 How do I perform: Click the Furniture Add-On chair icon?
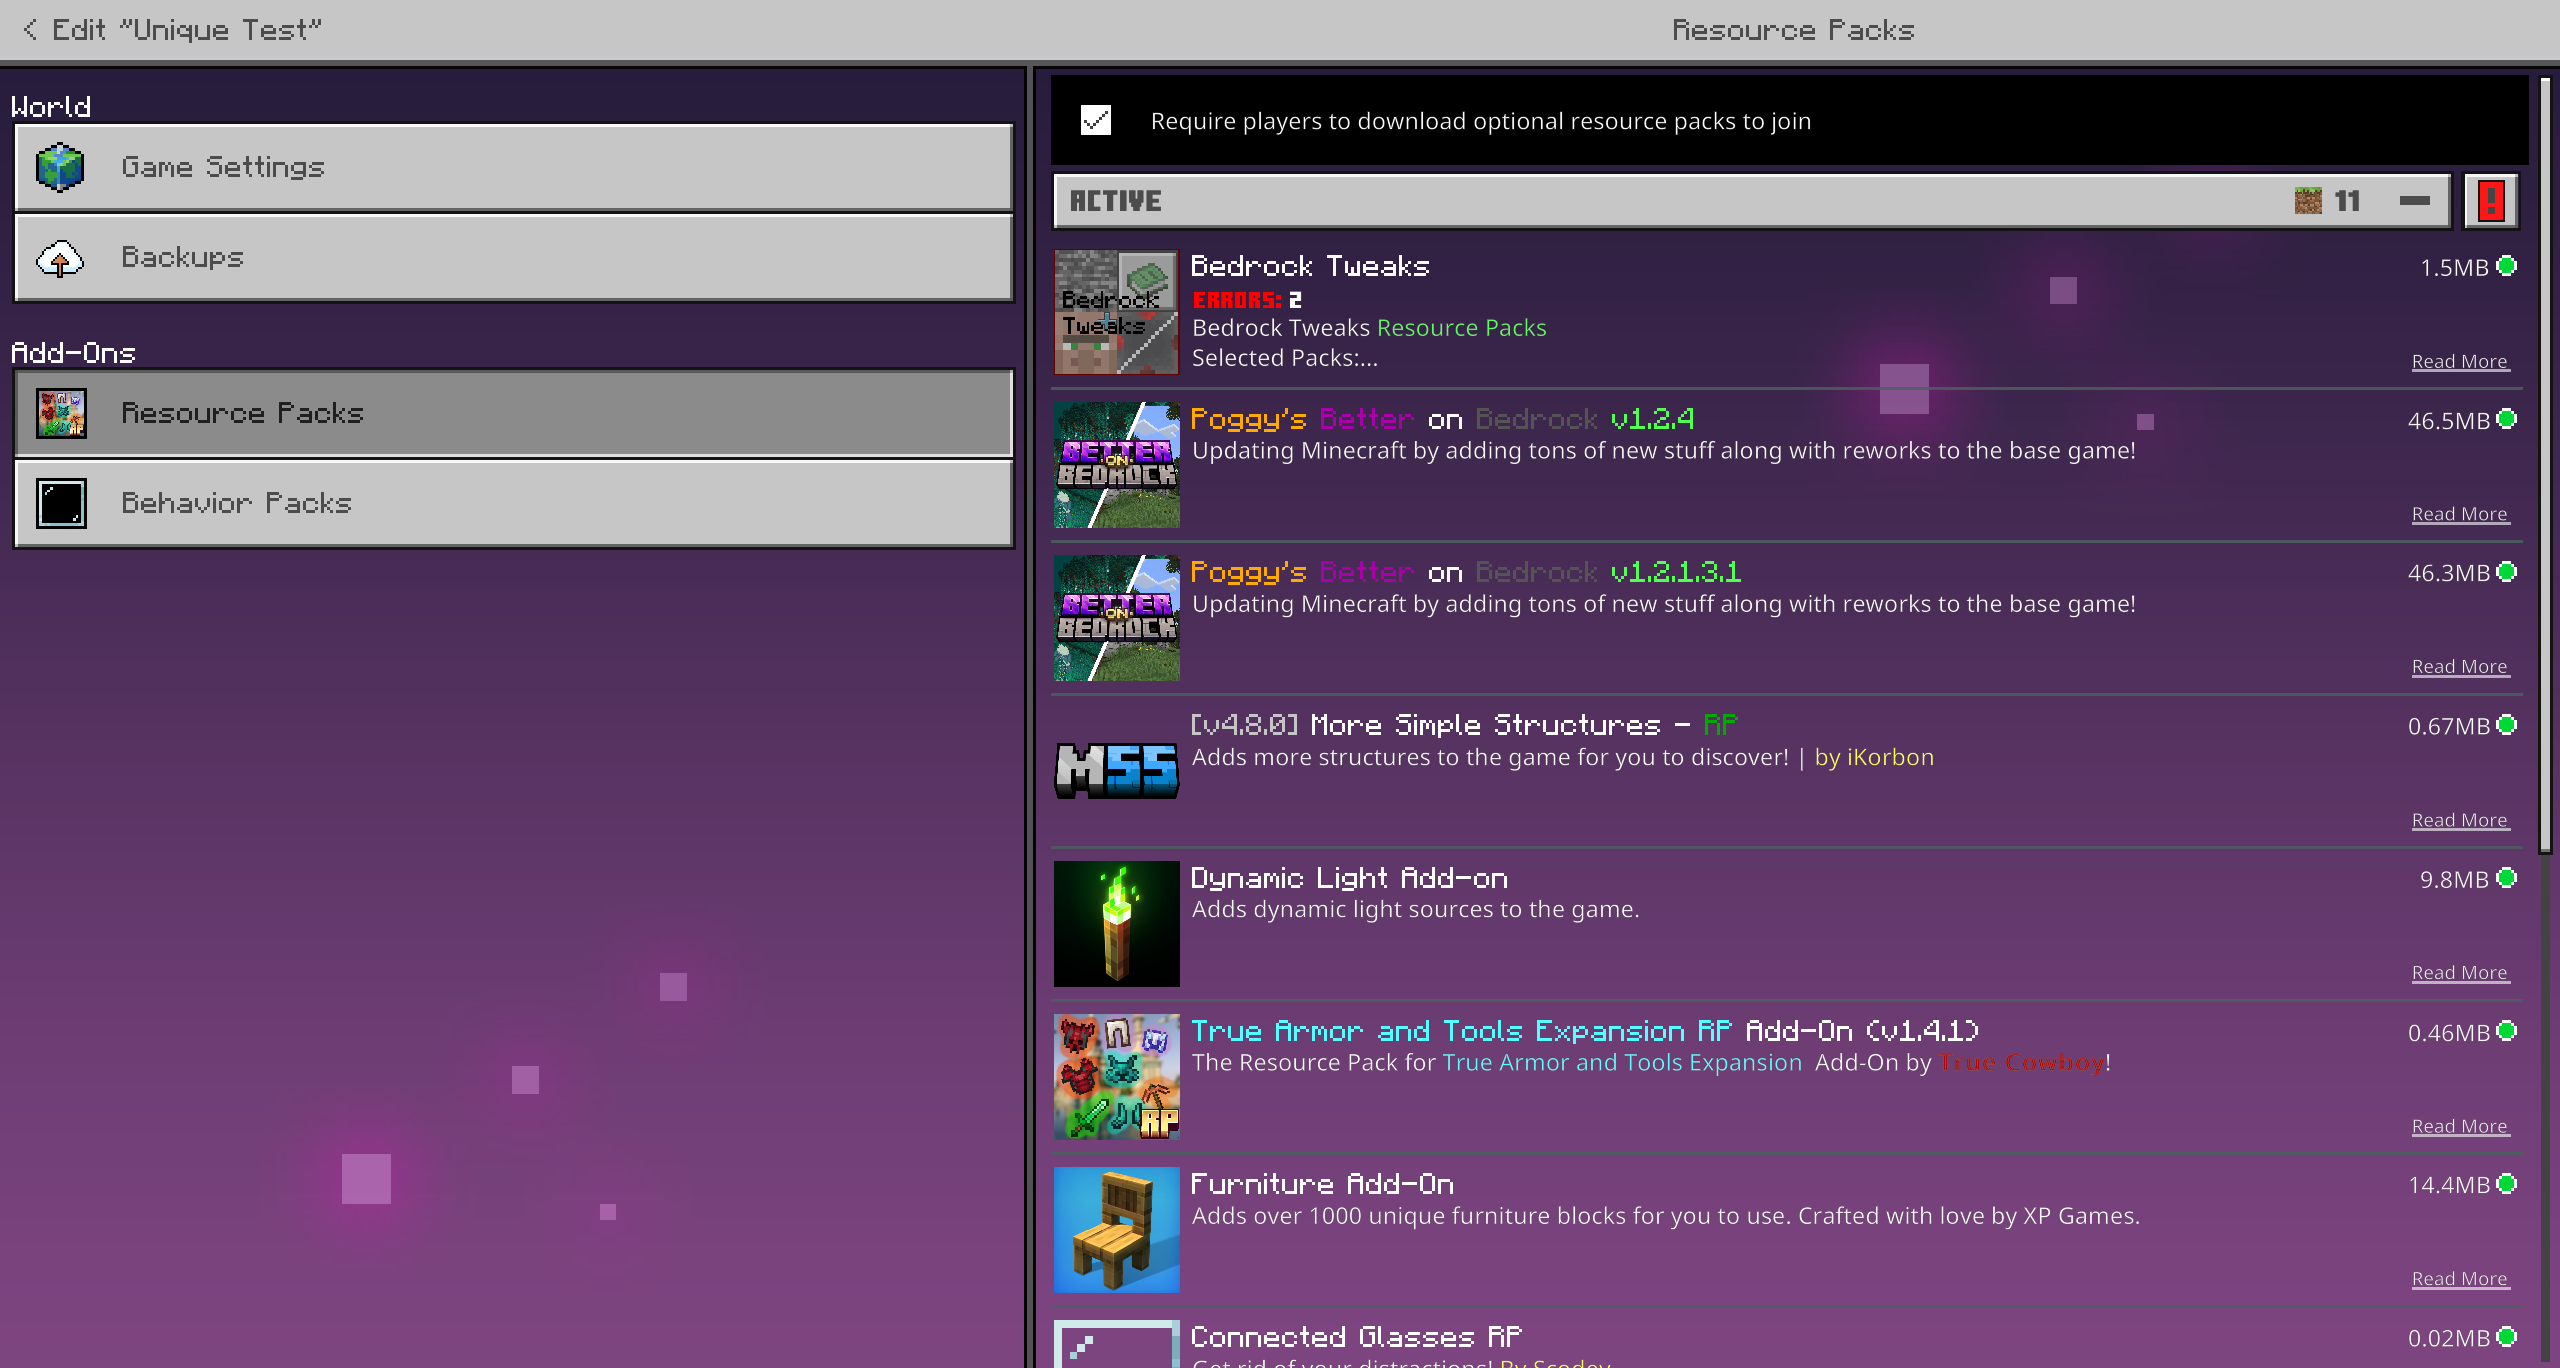[1116, 1230]
